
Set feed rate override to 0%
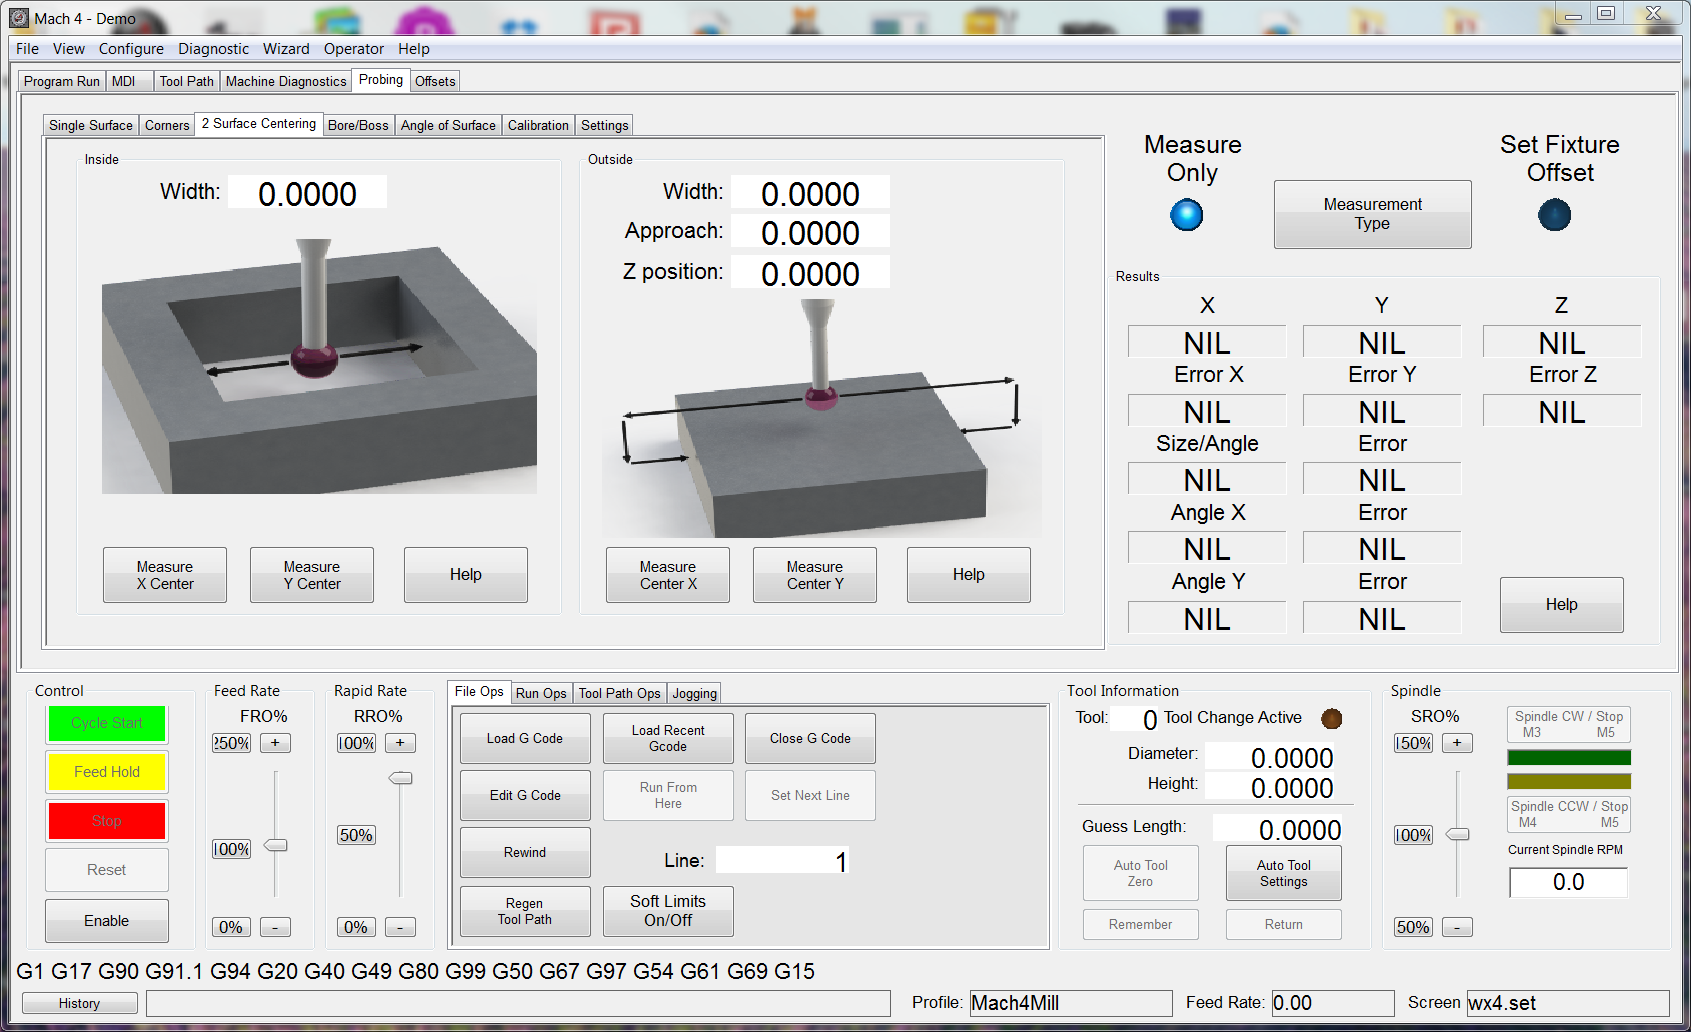231,927
